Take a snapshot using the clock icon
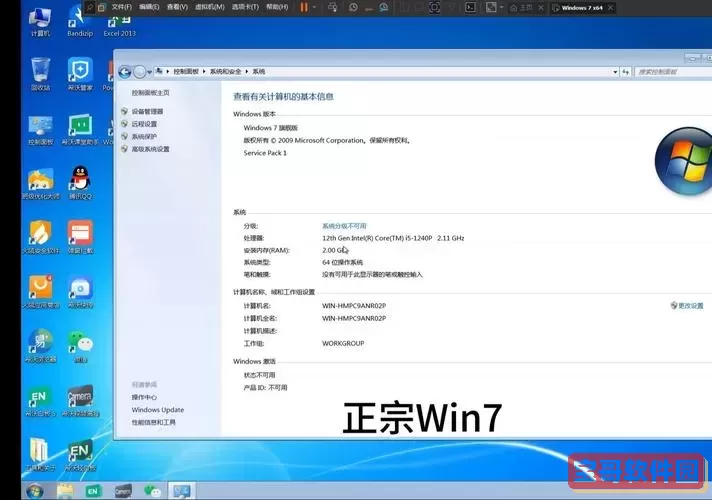This screenshot has width=712, height=500. click(353, 7)
